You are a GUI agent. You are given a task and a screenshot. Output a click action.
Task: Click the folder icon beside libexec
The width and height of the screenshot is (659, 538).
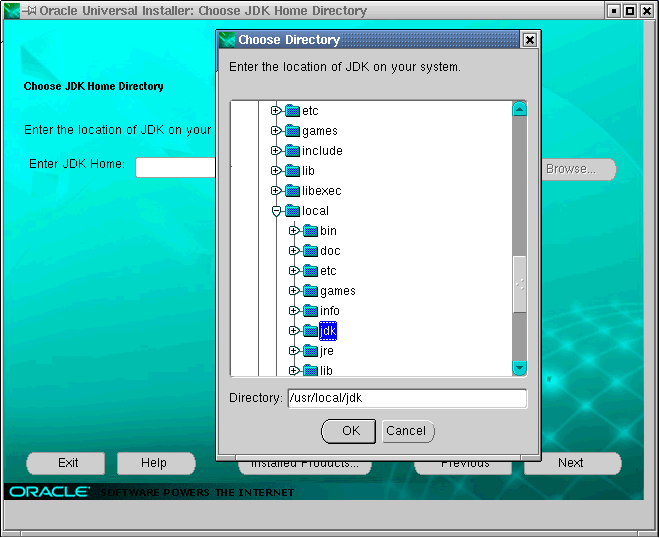(x=292, y=190)
